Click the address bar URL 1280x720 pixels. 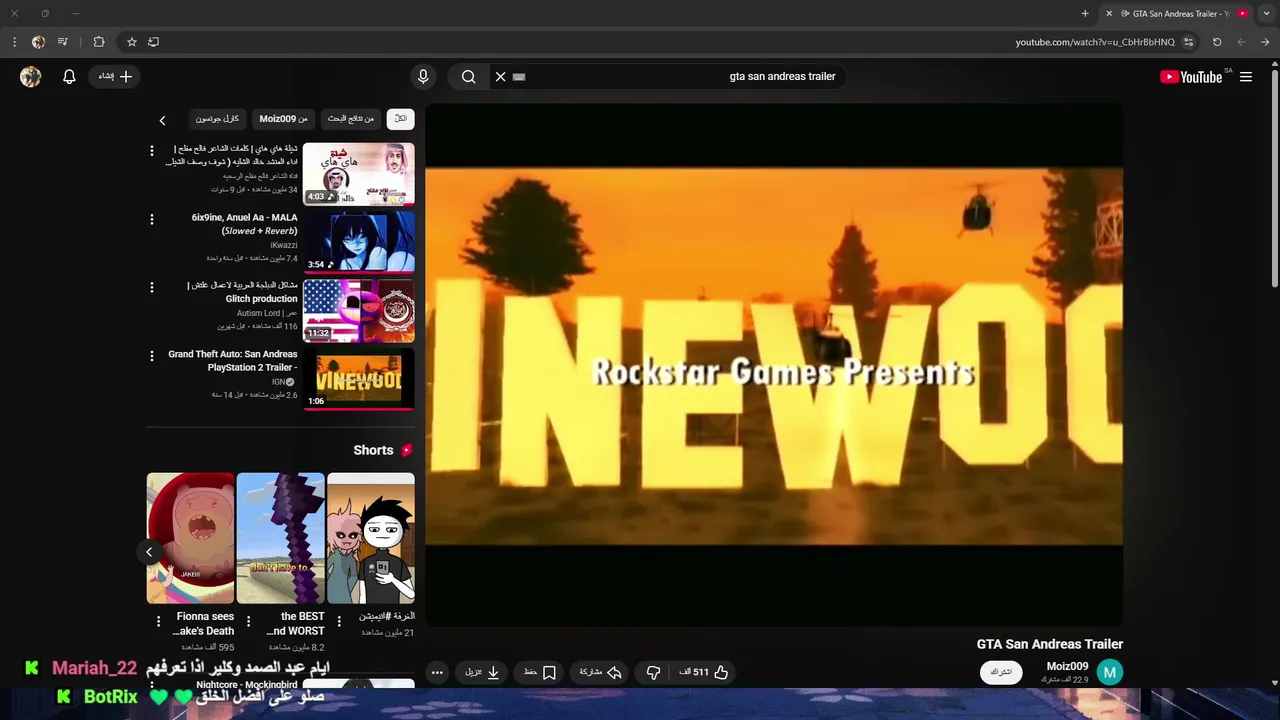pyautogui.click(x=1095, y=42)
